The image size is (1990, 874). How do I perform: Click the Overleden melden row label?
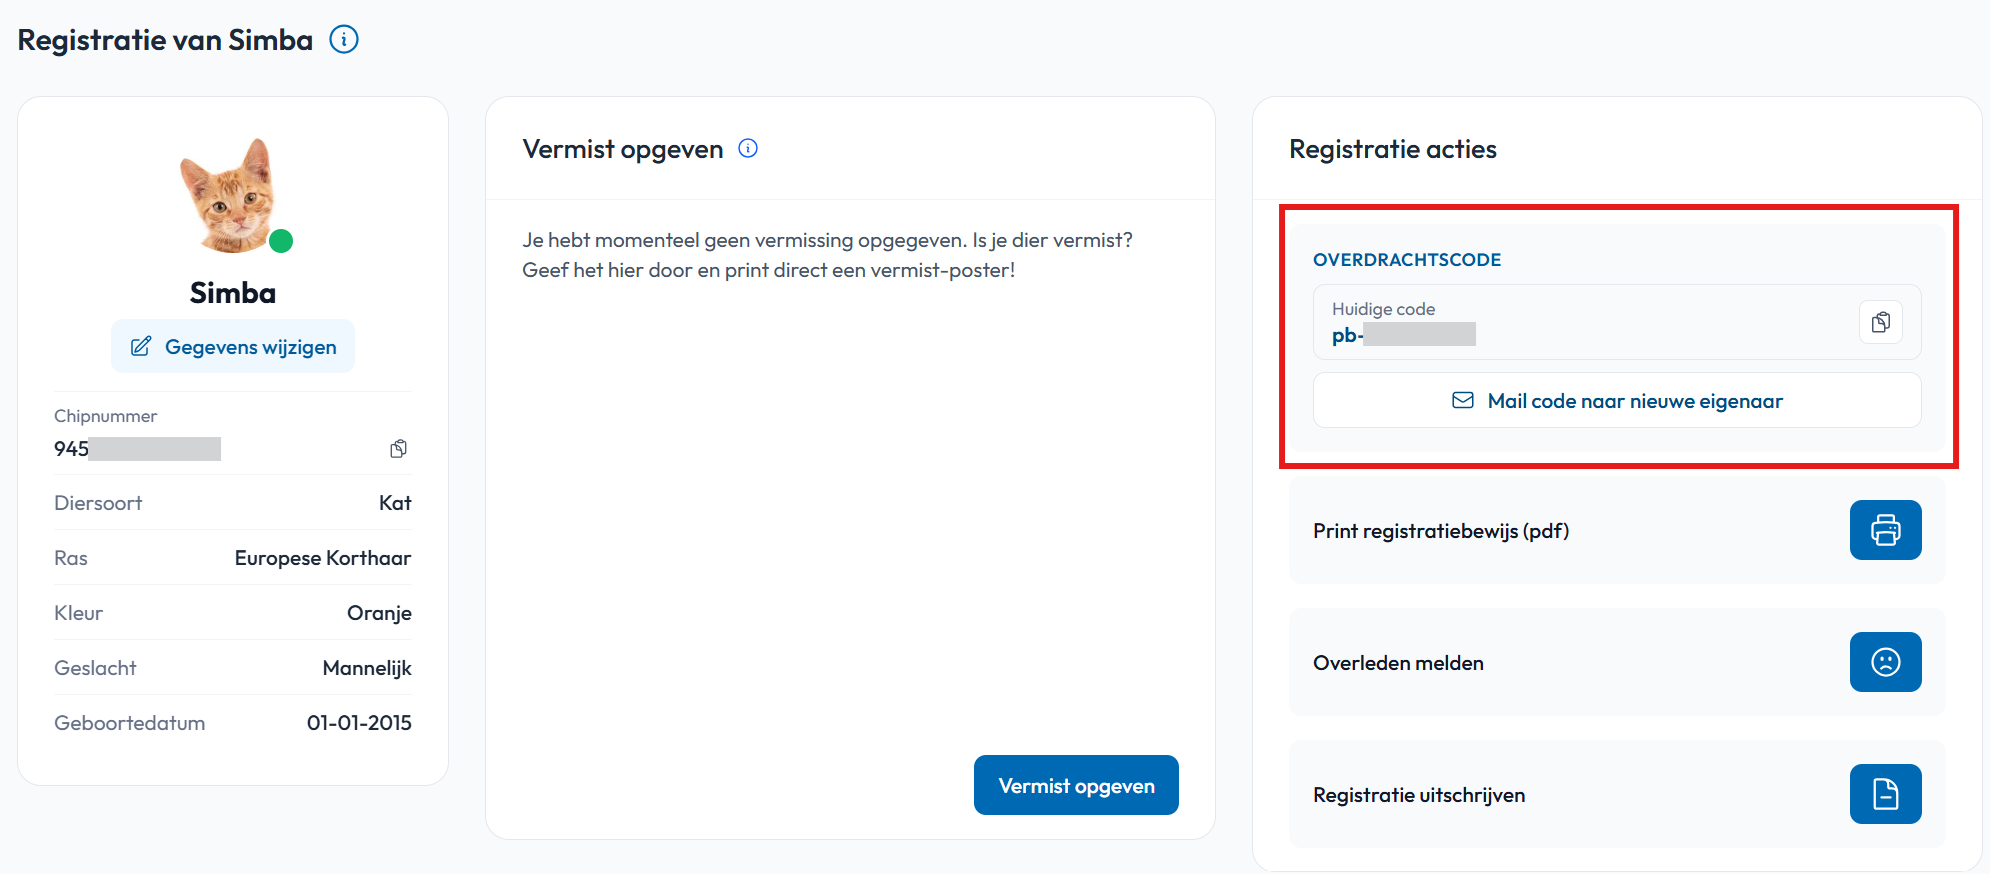[1398, 663]
